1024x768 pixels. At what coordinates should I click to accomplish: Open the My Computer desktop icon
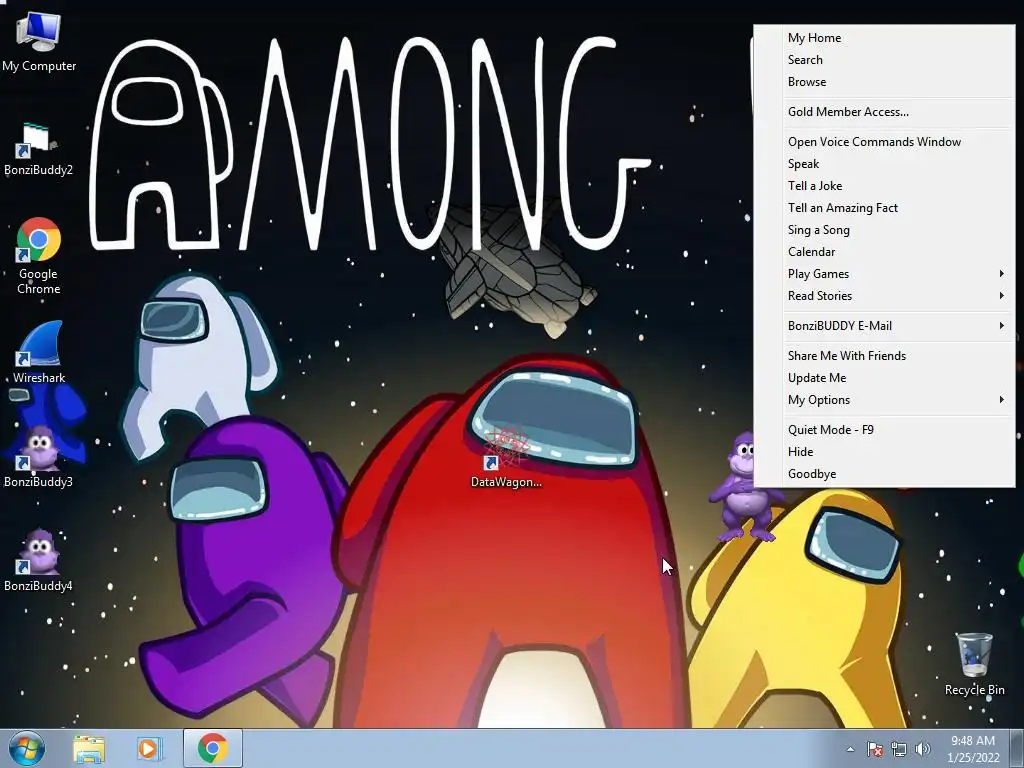(39, 42)
